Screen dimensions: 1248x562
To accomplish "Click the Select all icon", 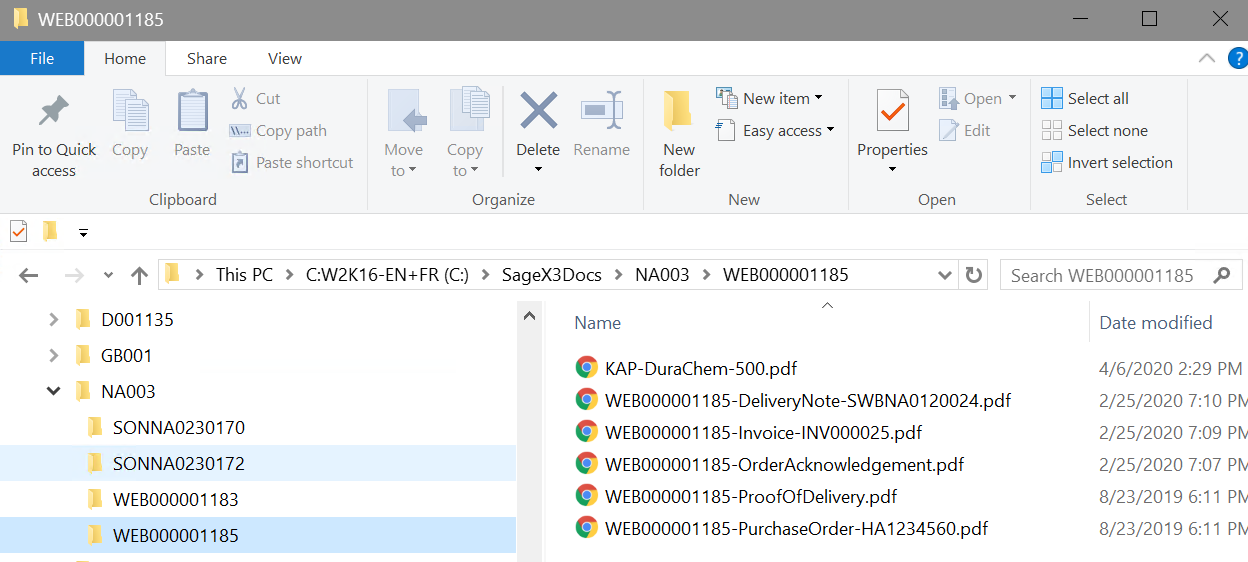I will pyautogui.click(x=1052, y=98).
